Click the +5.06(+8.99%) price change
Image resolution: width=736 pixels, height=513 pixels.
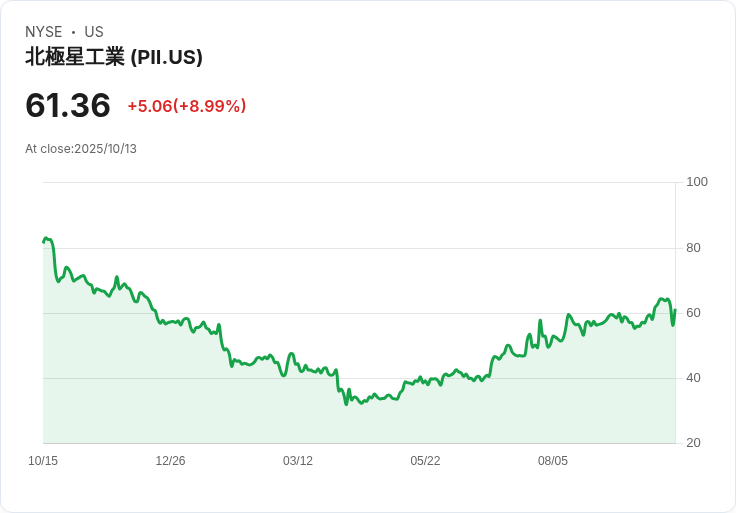186,106
